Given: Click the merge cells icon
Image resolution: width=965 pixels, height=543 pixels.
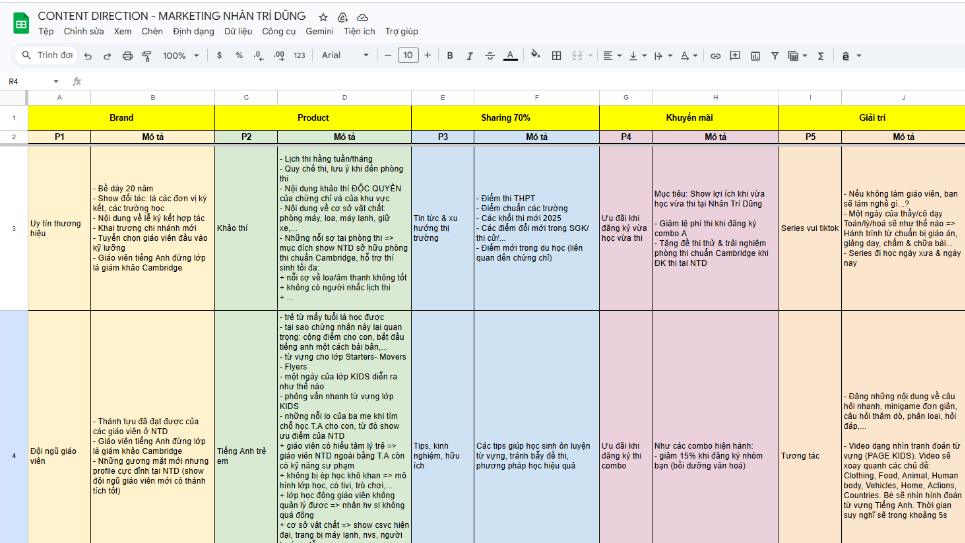Looking at the screenshot, I should click(577, 55).
